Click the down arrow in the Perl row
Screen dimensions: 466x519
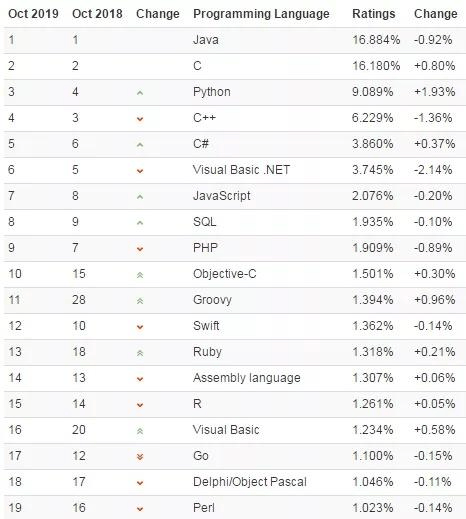140,509
